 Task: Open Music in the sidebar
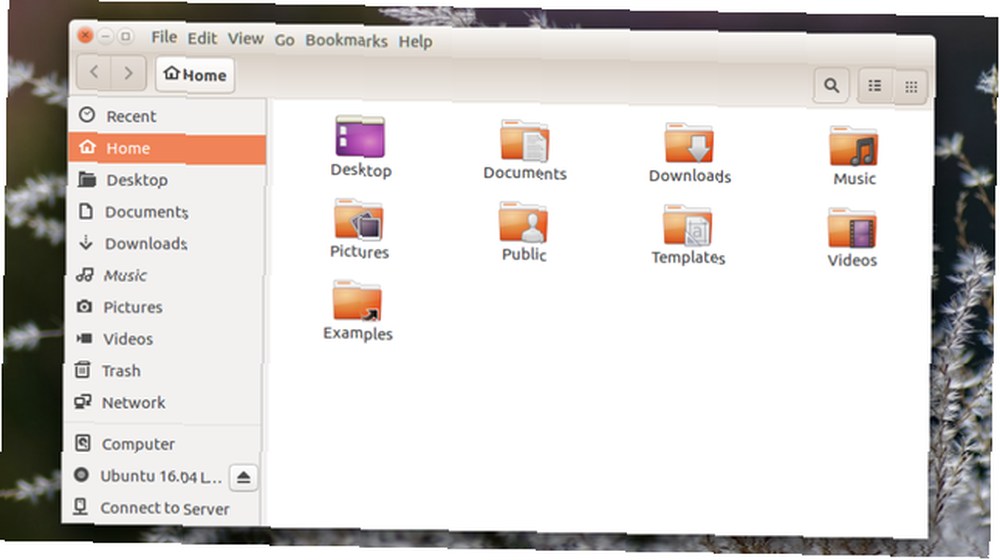click(165, 276)
